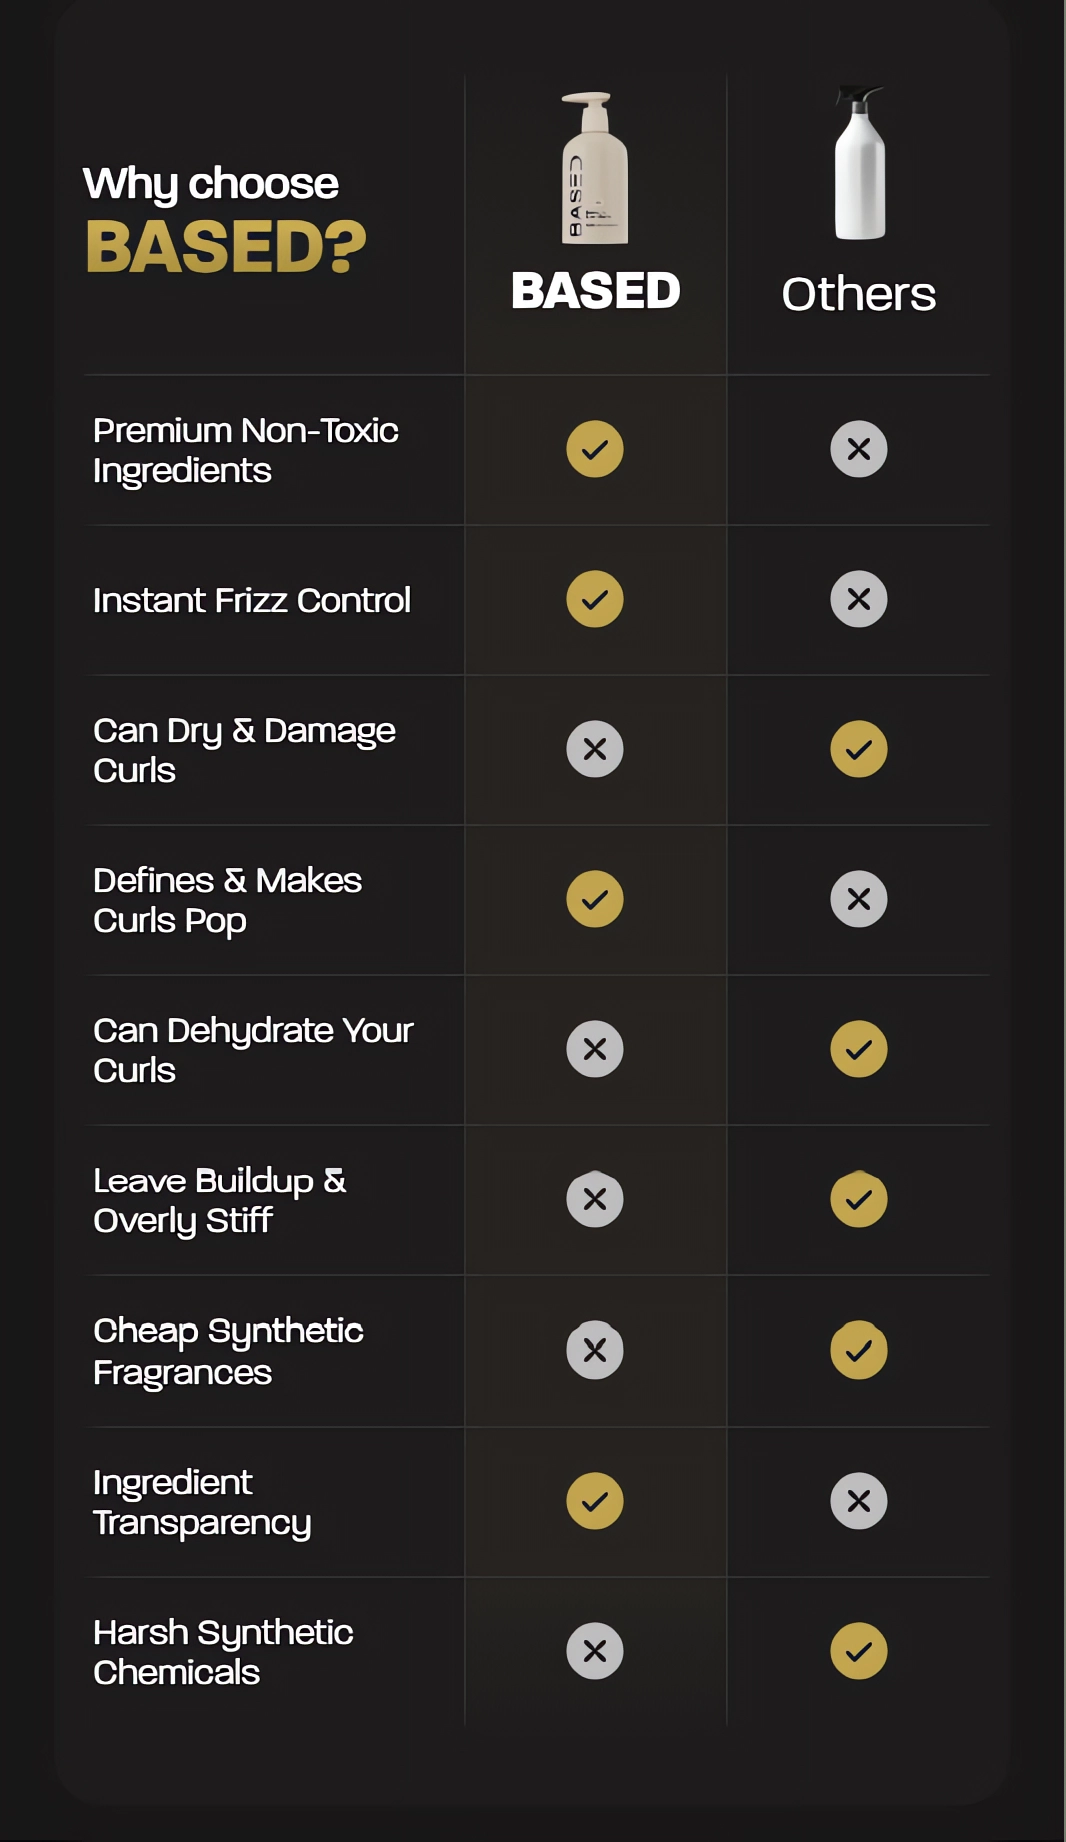Click Others checkmark for Harsh Synthetic Chemicals
The height and width of the screenshot is (1842, 1066).
coord(859,1651)
